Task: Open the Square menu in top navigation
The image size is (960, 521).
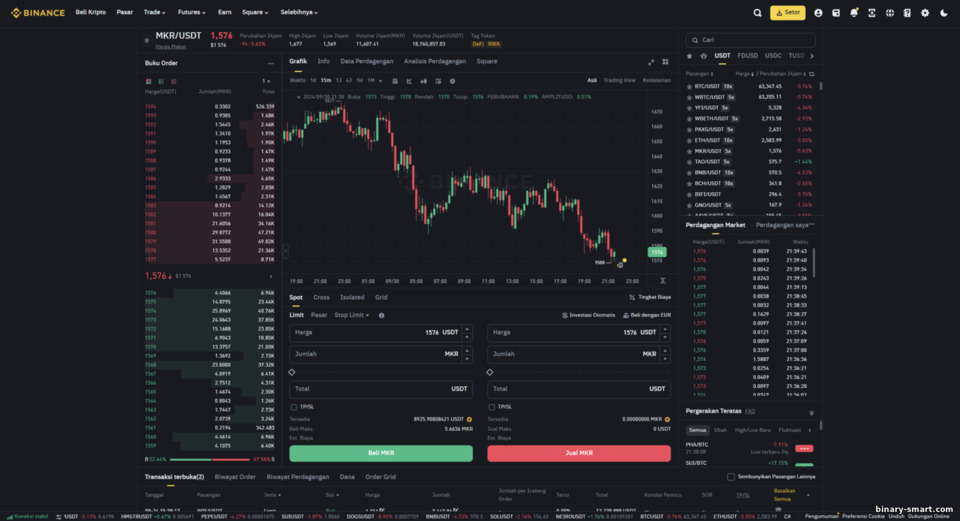Action: point(255,12)
